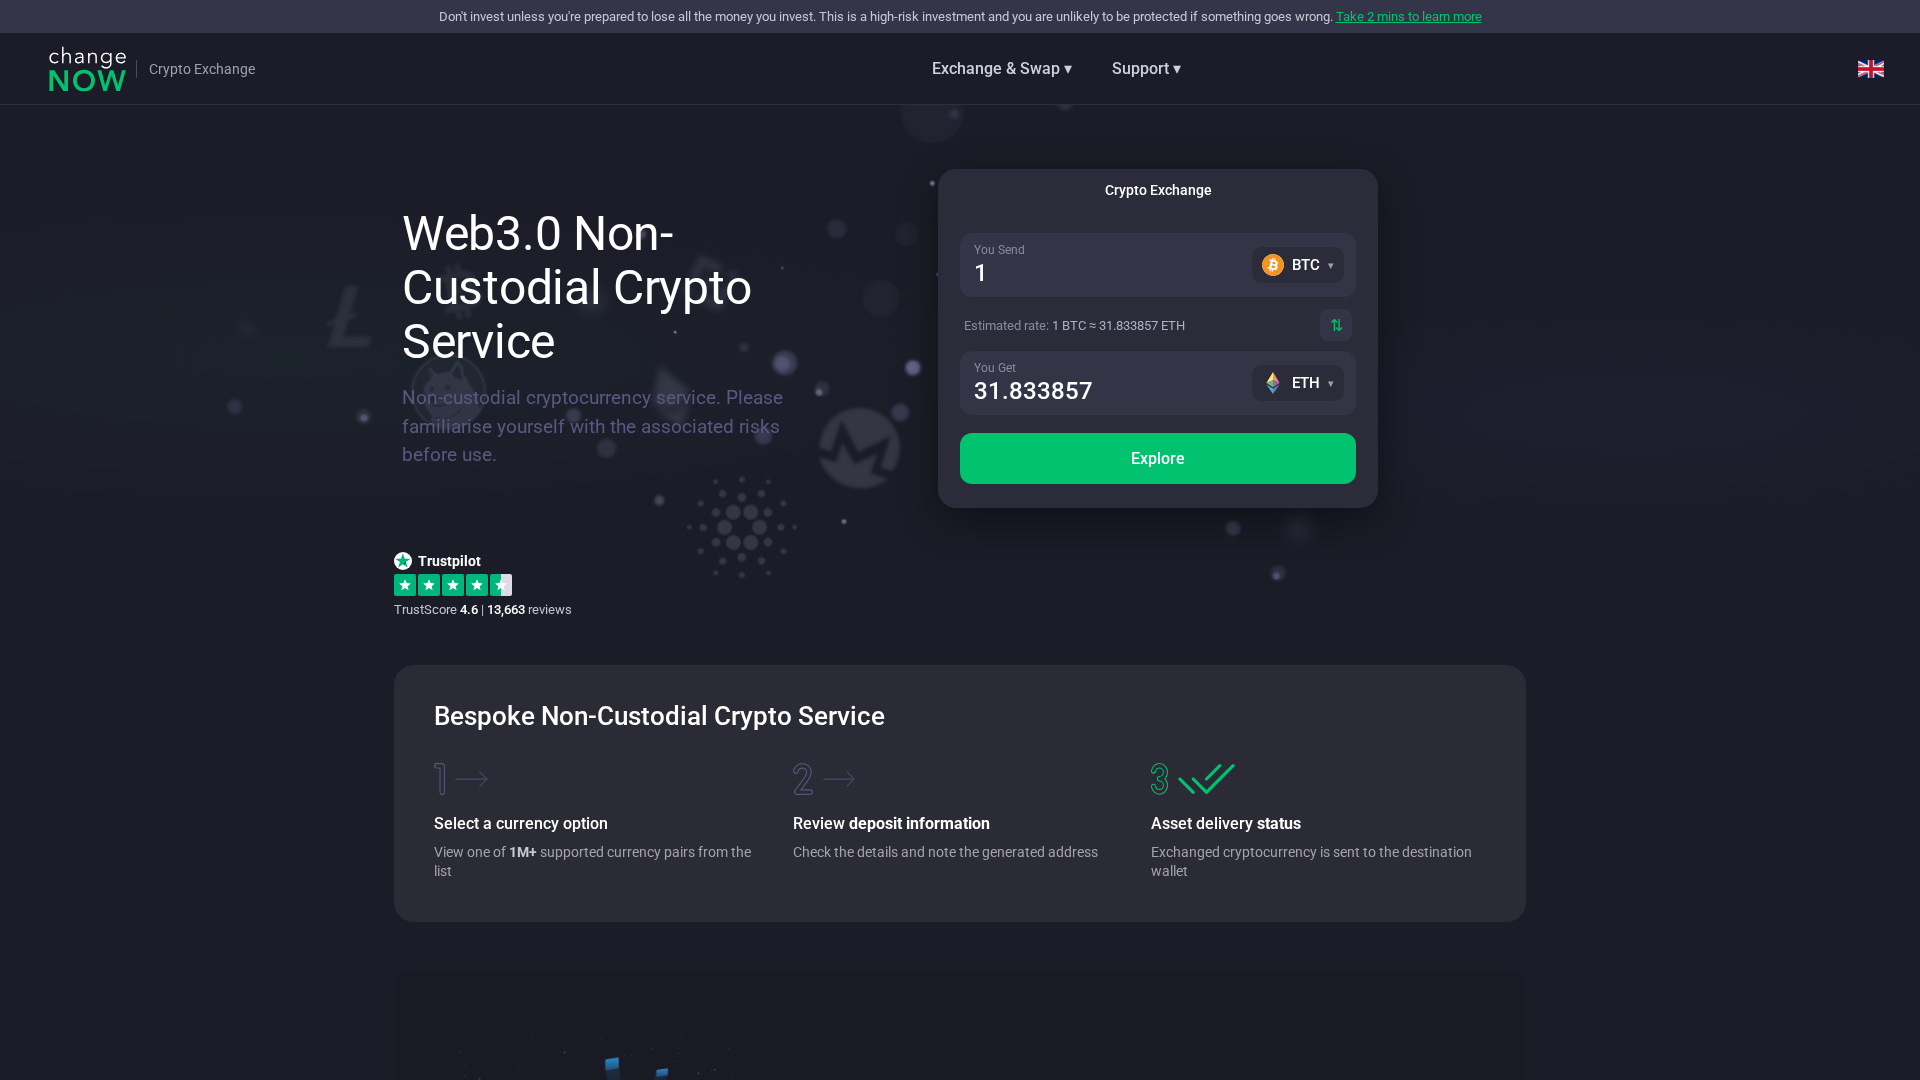
Task: Open the BTC currency dropdown
Action: (1297, 265)
